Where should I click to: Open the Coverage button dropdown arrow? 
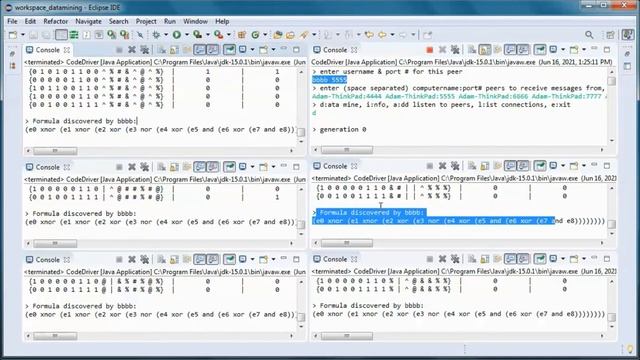click(208, 35)
